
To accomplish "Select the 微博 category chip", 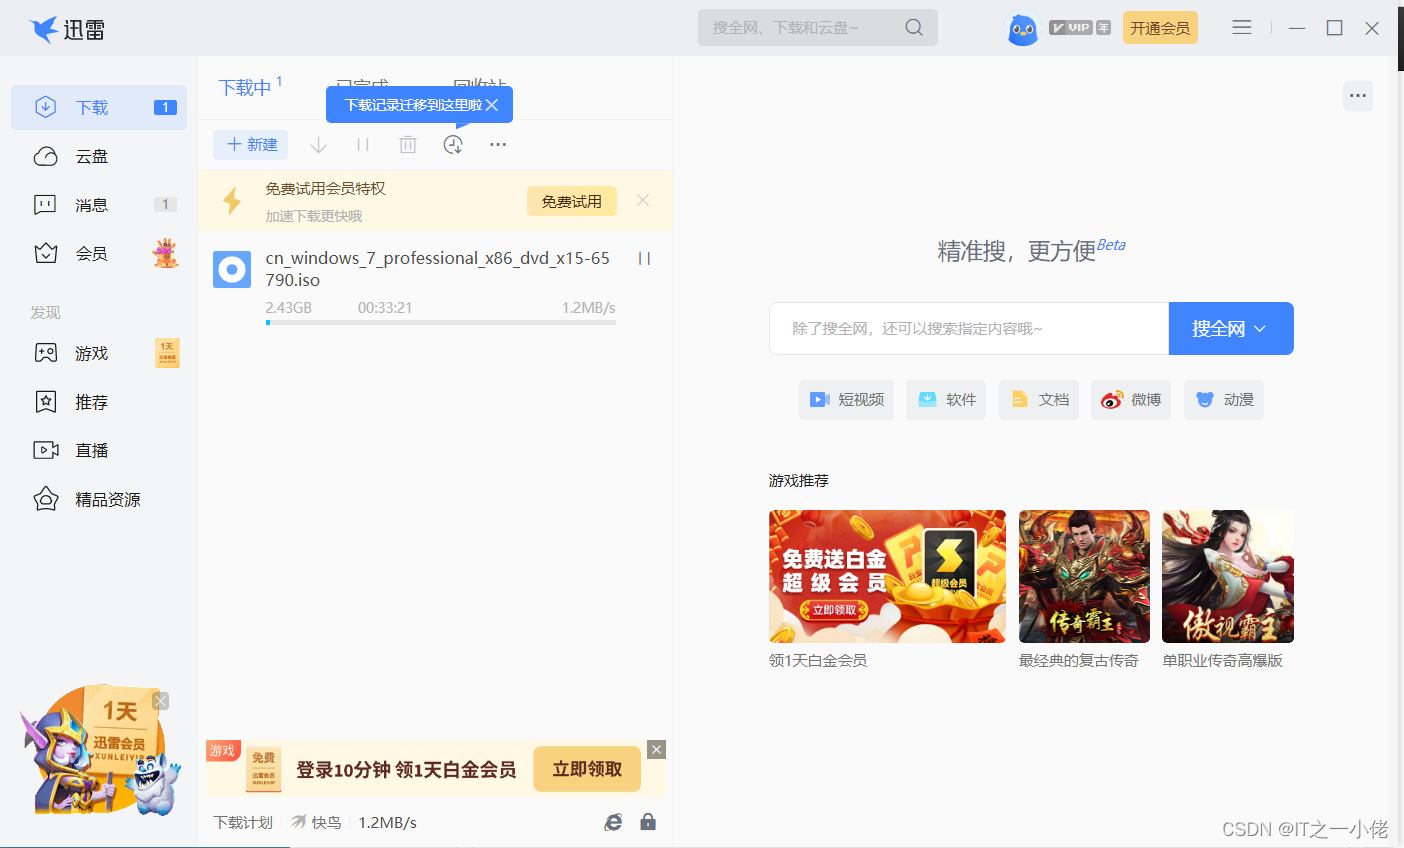I will [x=1131, y=400].
